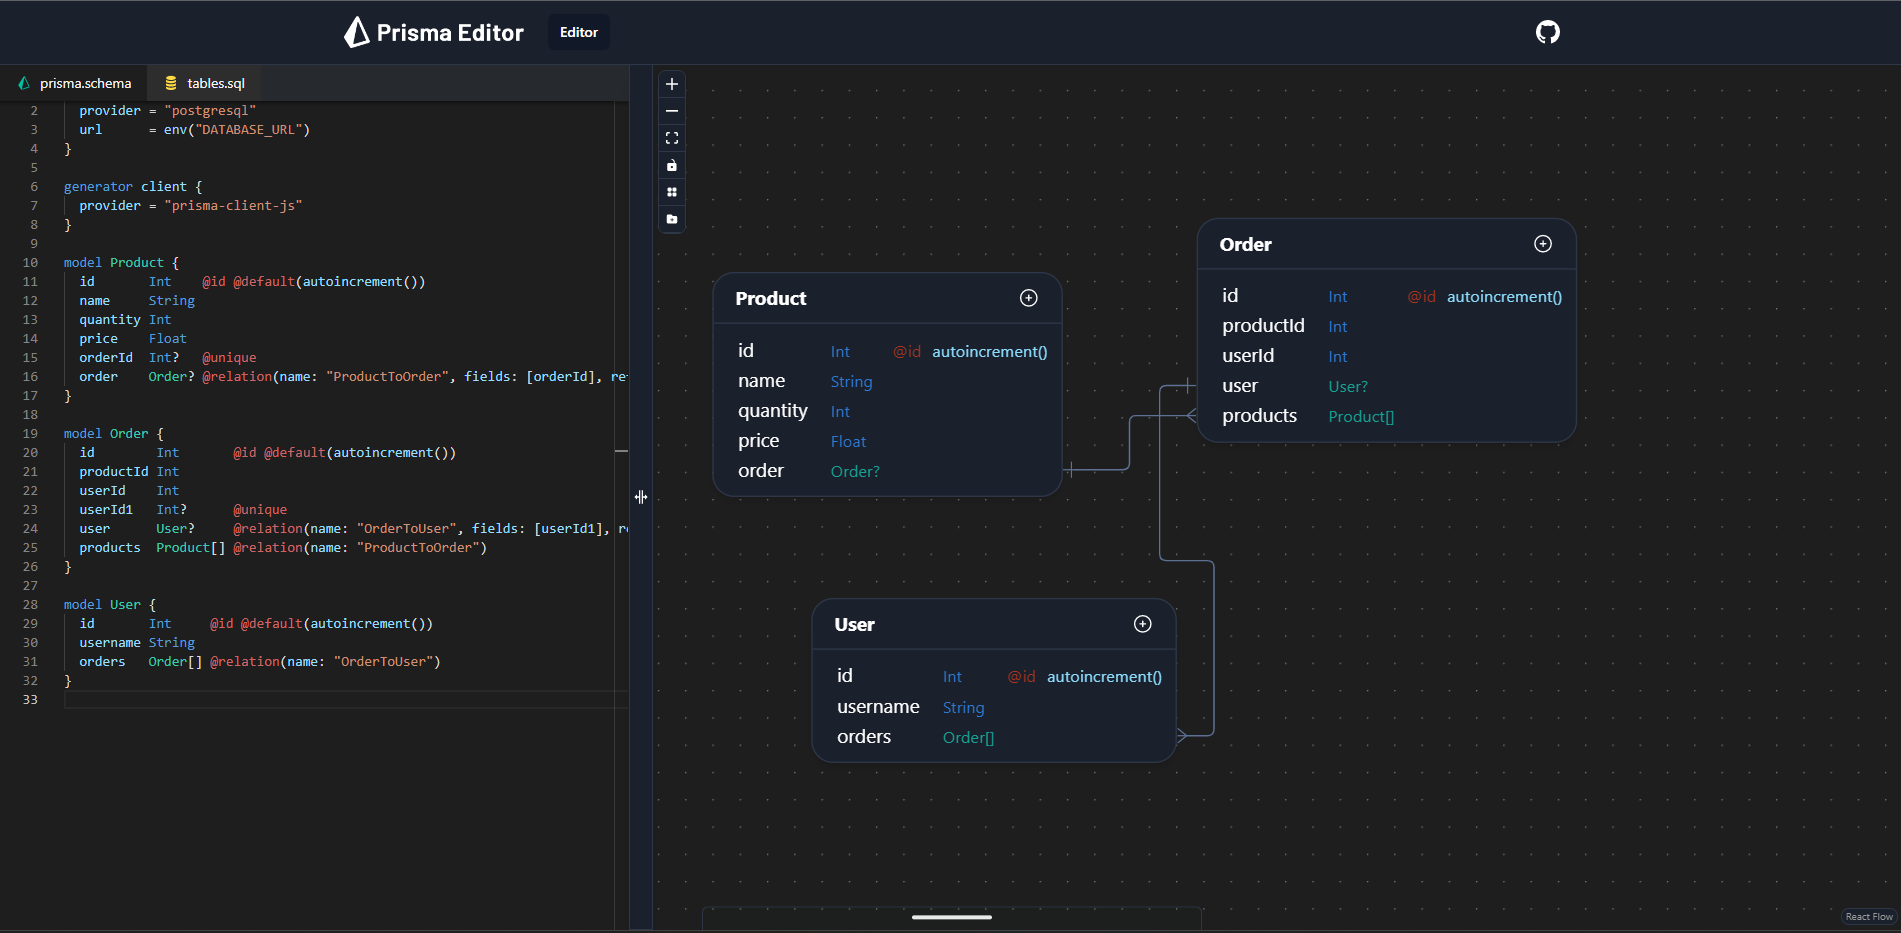Click 'autoincrement()' in the User node

(x=1104, y=677)
